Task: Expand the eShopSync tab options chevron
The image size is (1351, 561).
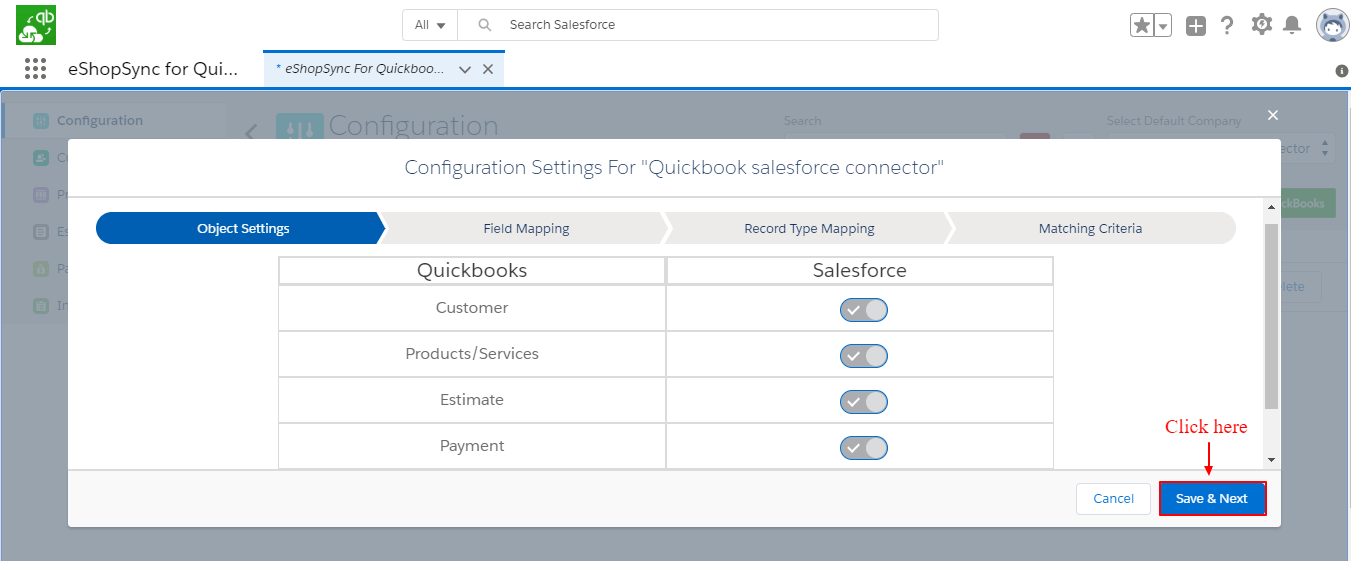Action: (x=464, y=69)
